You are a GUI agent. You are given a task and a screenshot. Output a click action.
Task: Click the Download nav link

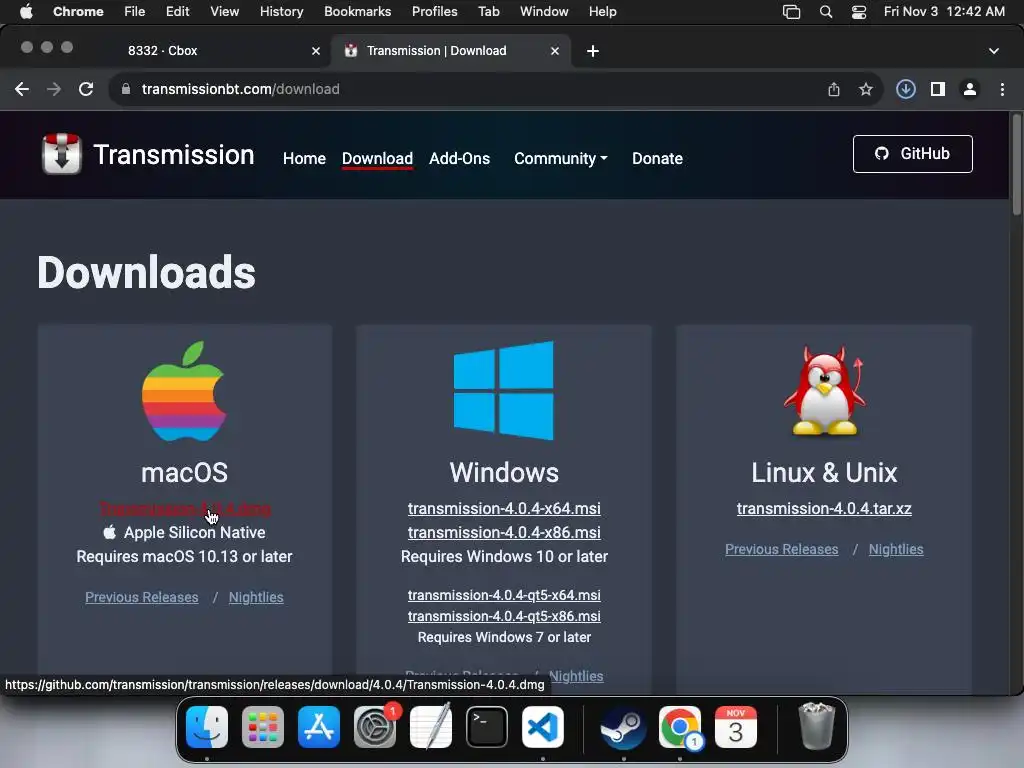click(377, 159)
